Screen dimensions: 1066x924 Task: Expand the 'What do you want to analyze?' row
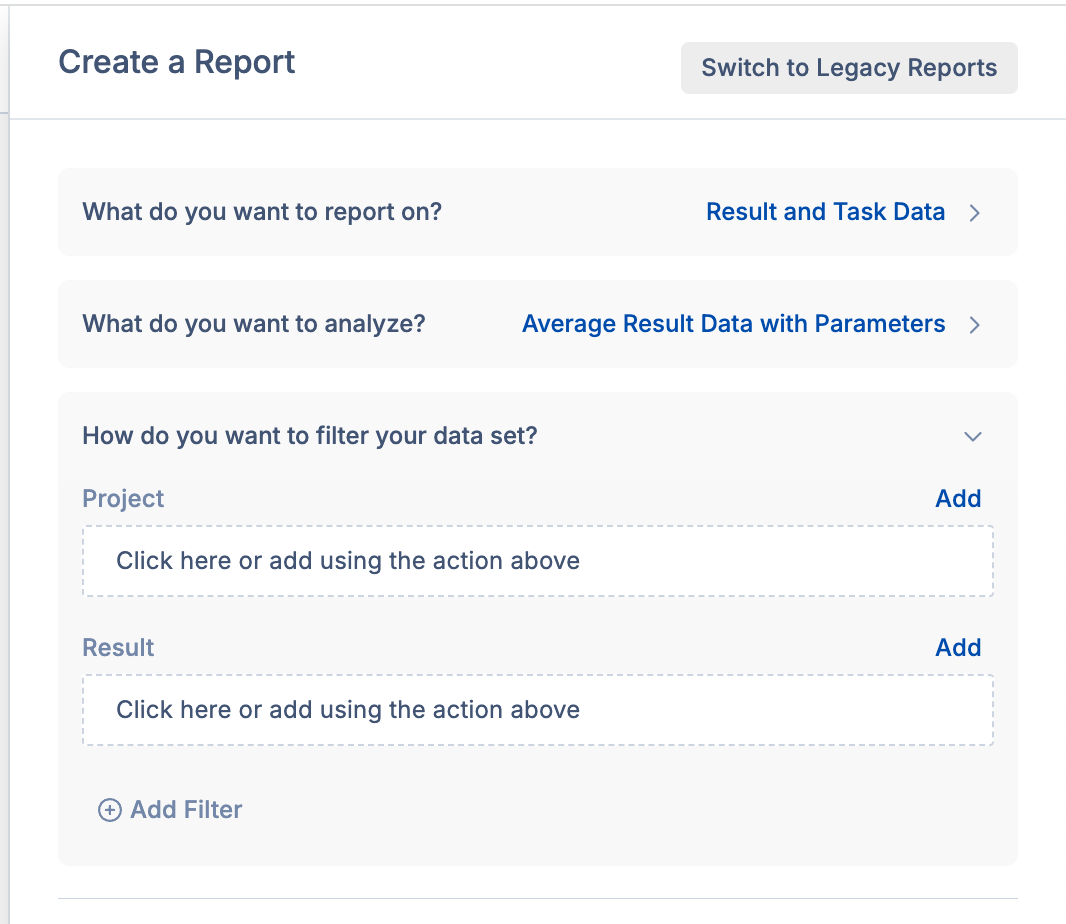254,324
